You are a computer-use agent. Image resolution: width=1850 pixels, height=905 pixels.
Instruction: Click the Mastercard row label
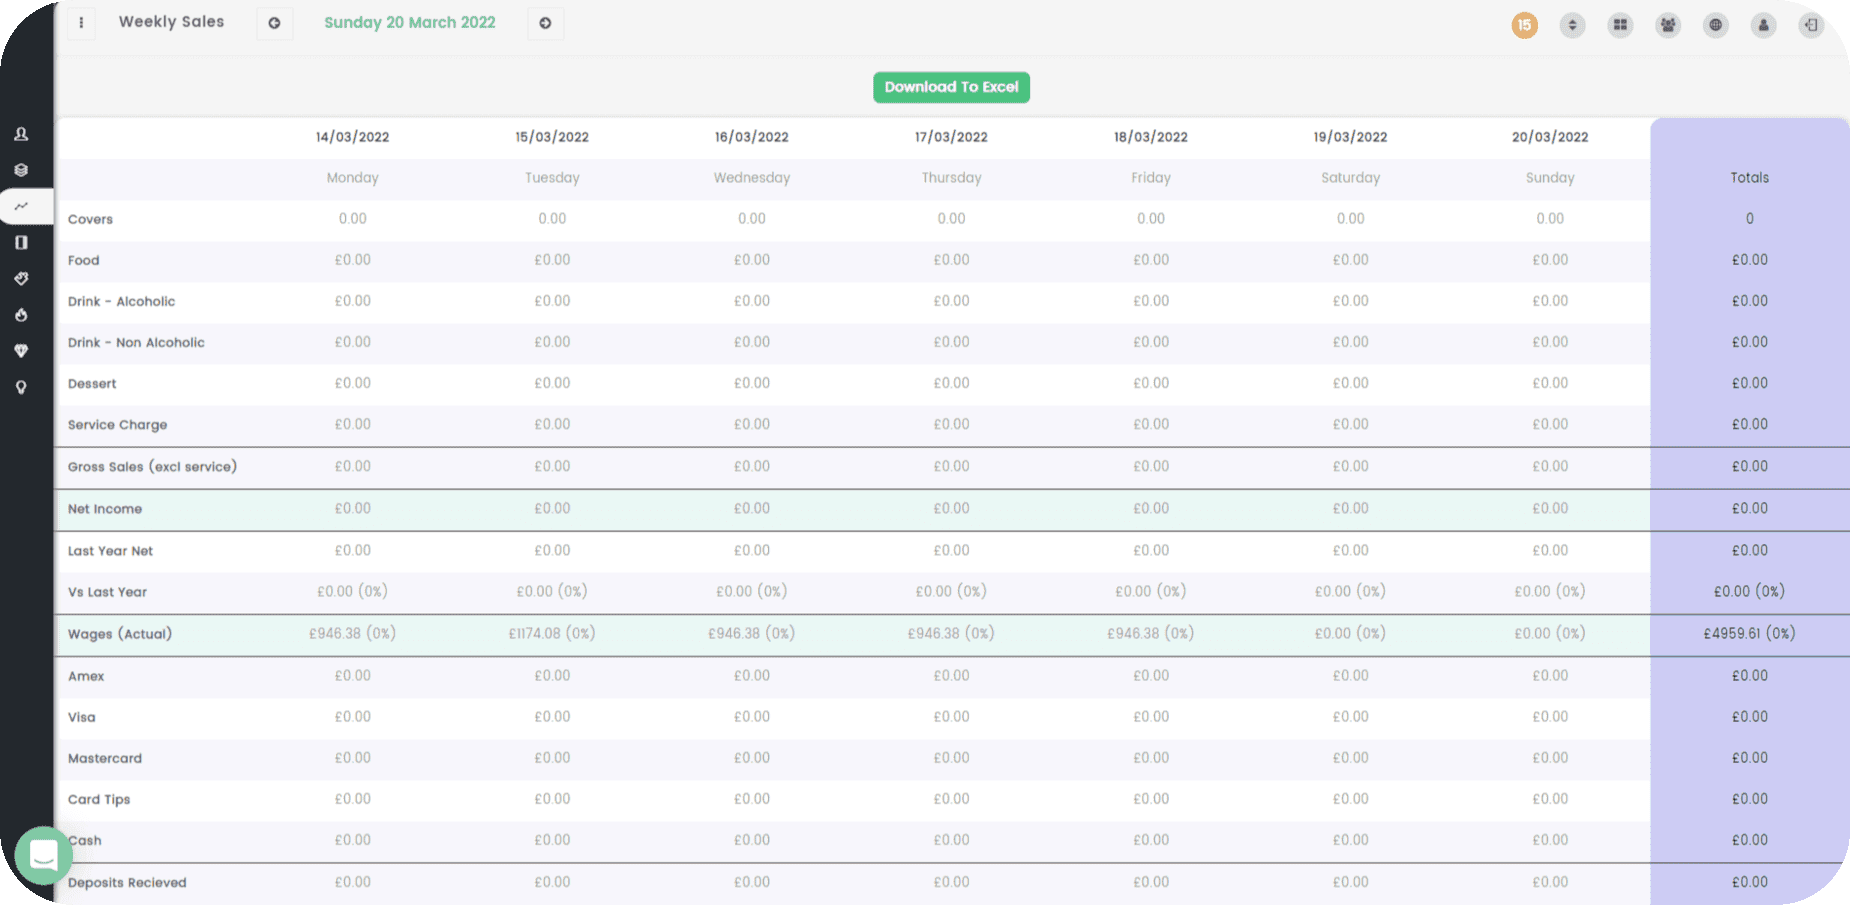click(x=105, y=758)
